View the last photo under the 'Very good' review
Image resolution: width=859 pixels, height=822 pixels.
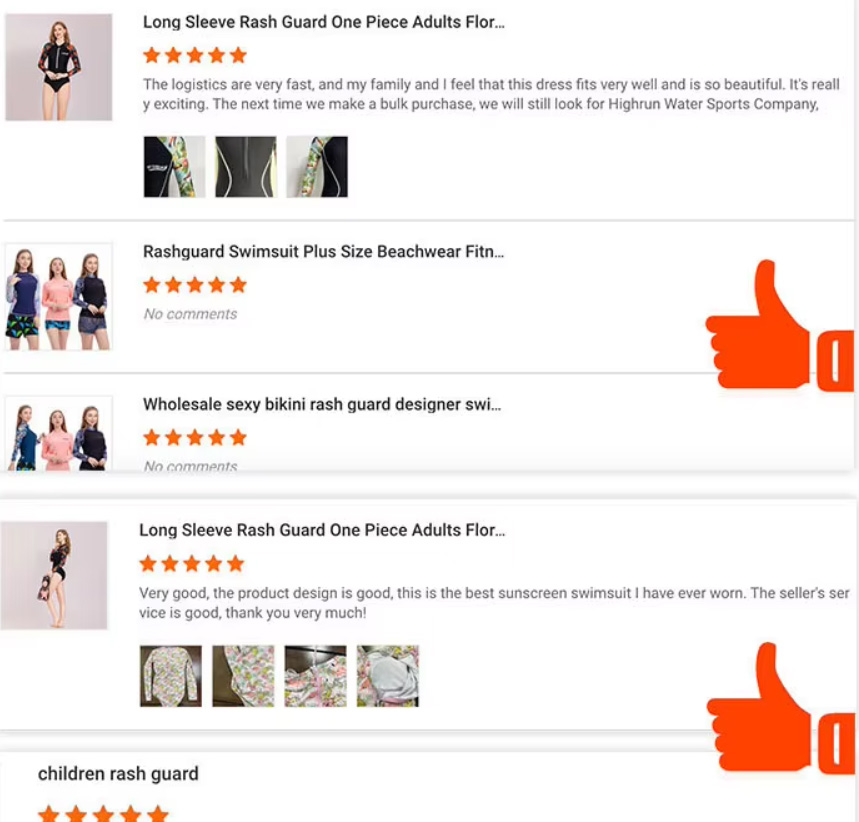coord(388,676)
